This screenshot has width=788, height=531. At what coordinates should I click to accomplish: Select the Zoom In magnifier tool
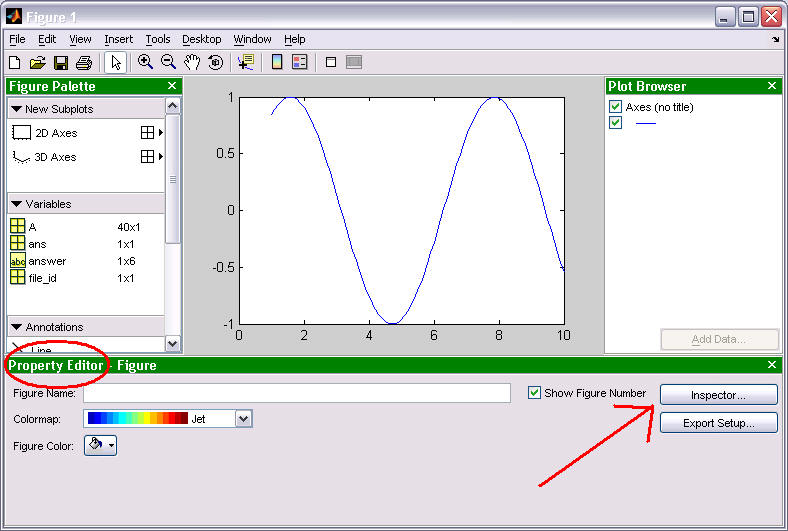coord(146,62)
